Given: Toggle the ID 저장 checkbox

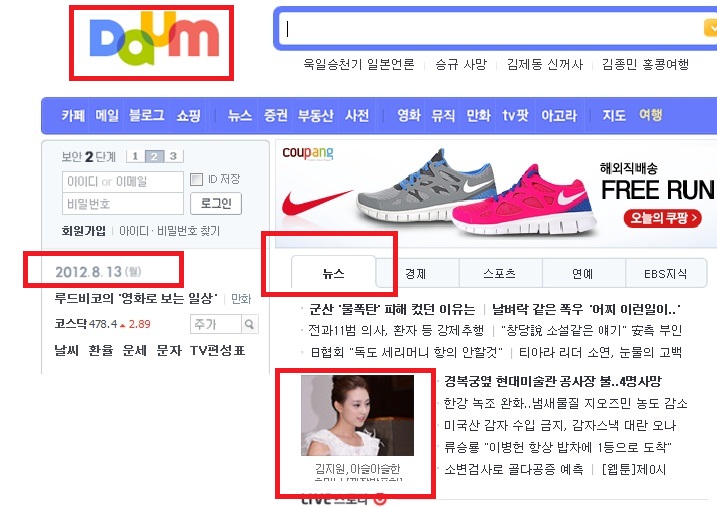Looking at the screenshot, I should pos(196,179).
